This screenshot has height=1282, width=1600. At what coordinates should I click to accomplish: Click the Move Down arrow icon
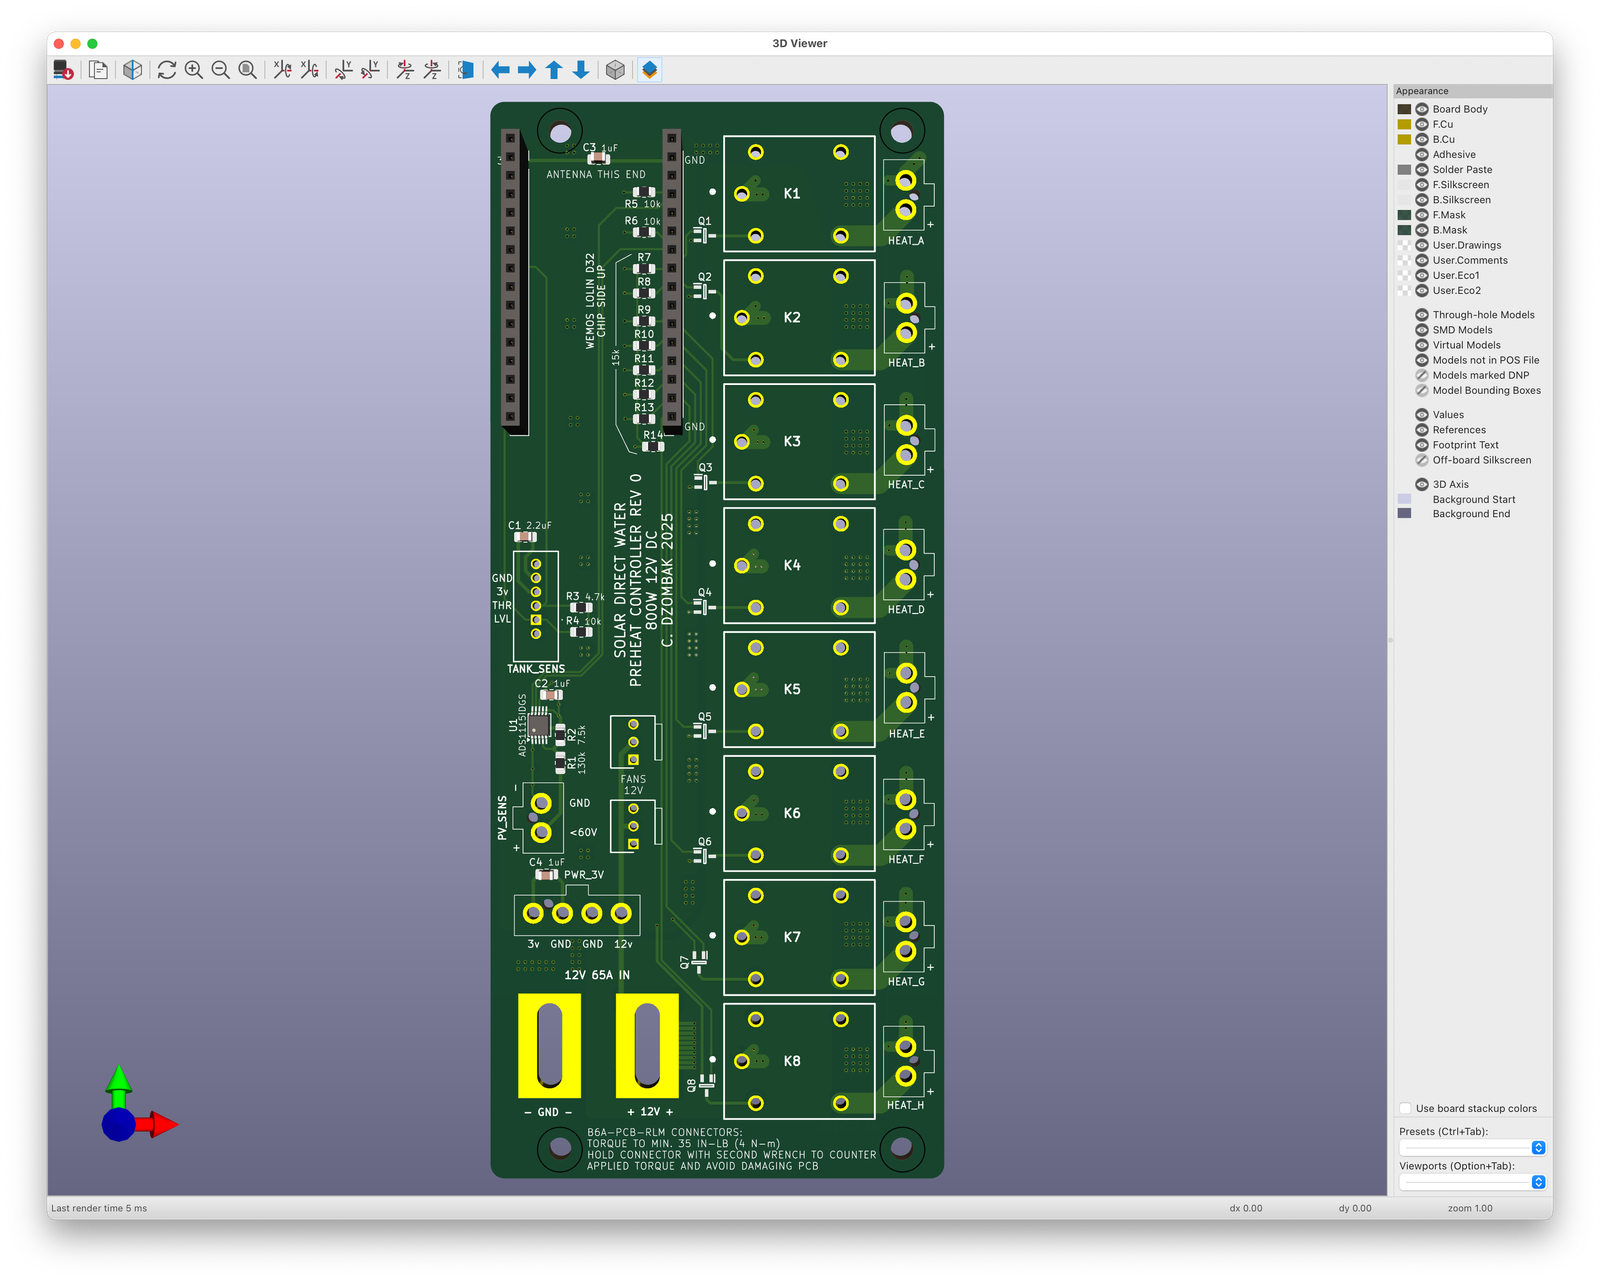pyautogui.click(x=581, y=70)
